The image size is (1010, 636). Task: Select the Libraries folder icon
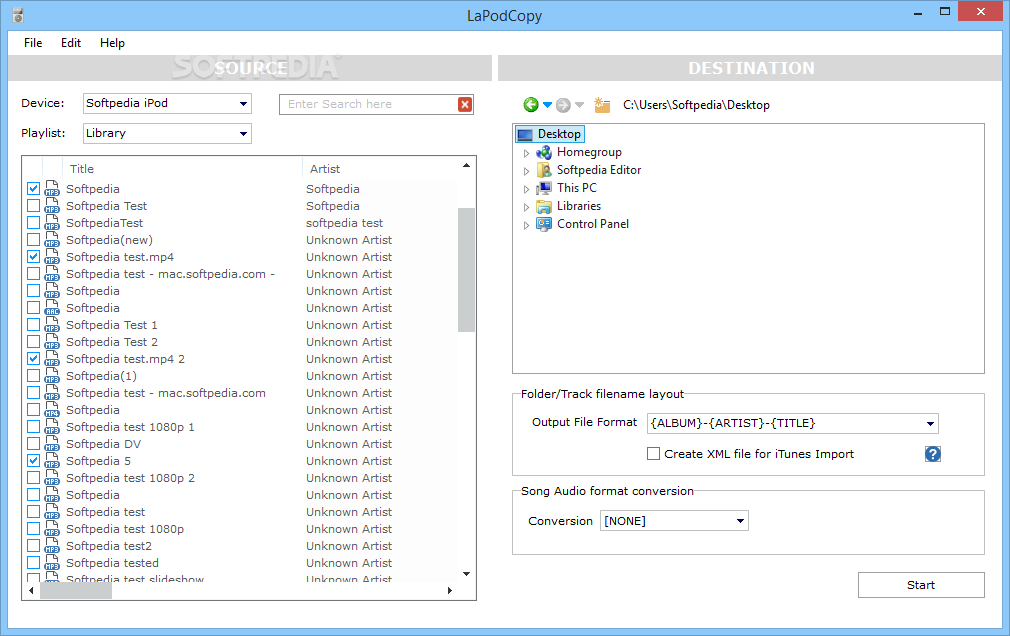click(x=544, y=206)
